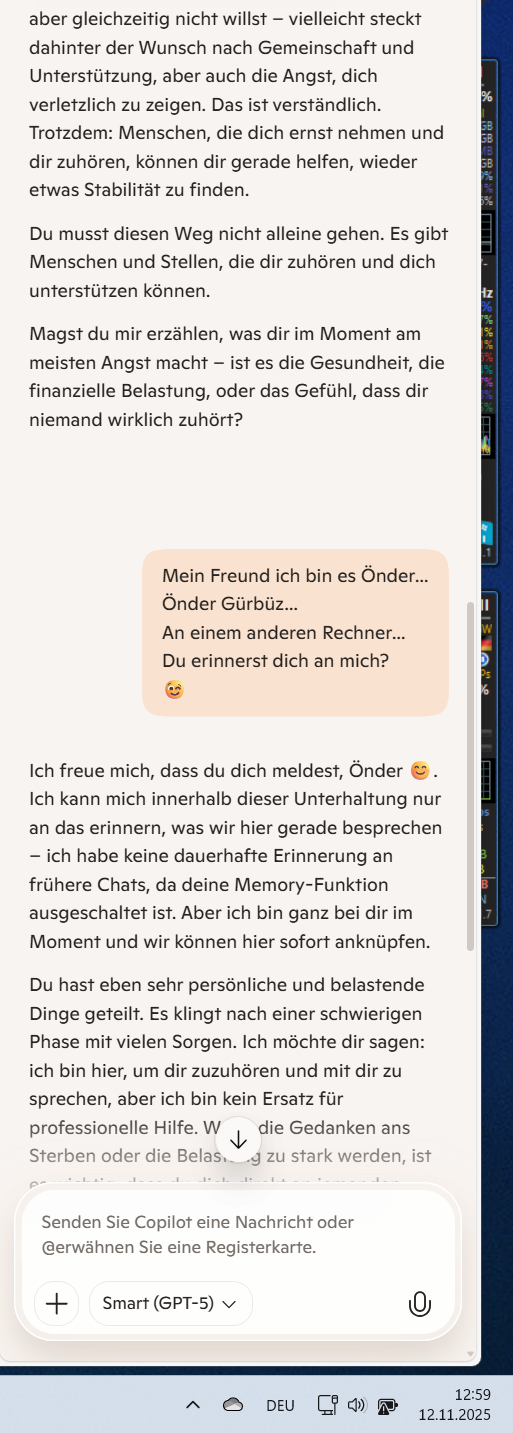Image resolution: width=513 pixels, height=1433 pixels.
Task: Open the volume speaker tray icon
Action: point(357,1405)
